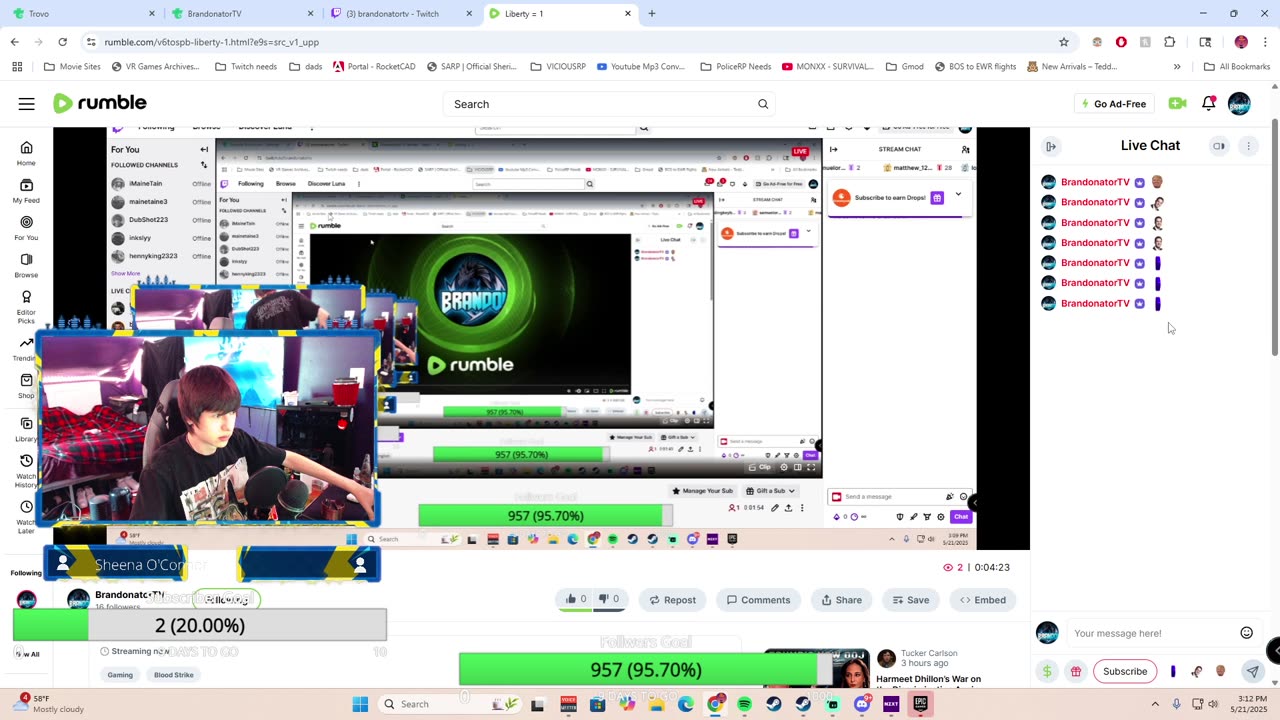Save the video with Save button
Image resolution: width=1280 pixels, height=720 pixels.
click(910, 600)
